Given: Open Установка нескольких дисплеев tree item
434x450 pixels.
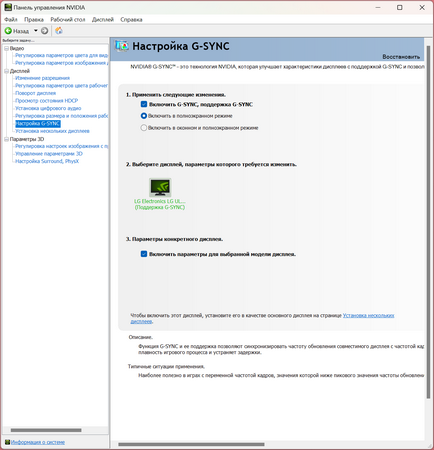Looking at the screenshot, I should pos(52,131).
